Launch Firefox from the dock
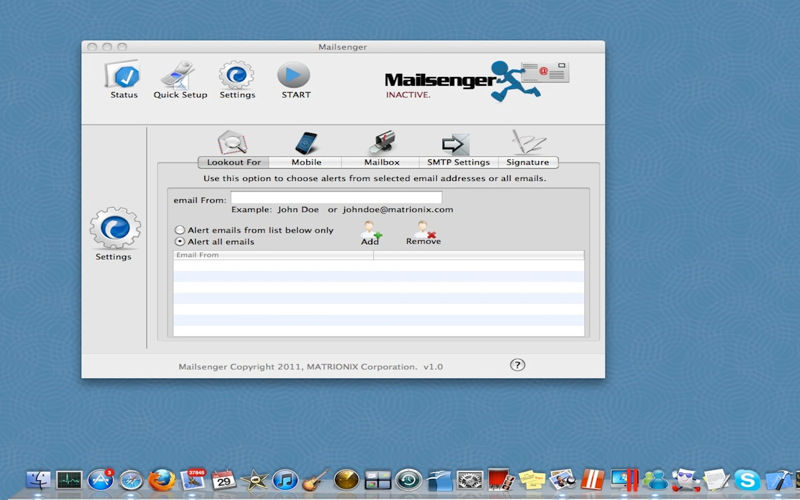The width and height of the screenshot is (800, 500). 162,480
